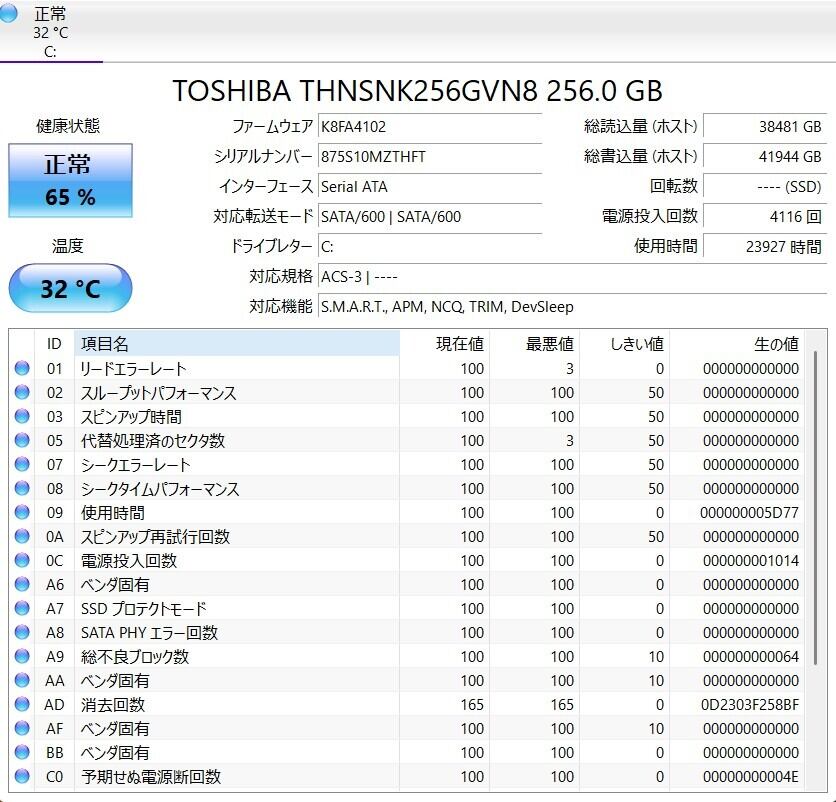
Task: Click the power-on count value 4116 回
Action: pyautogui.click(x=765, y=216)
